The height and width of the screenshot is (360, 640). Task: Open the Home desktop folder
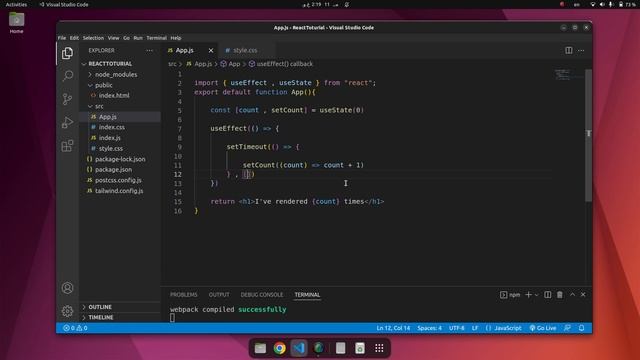pyautogui.click(x=16, y=23)
